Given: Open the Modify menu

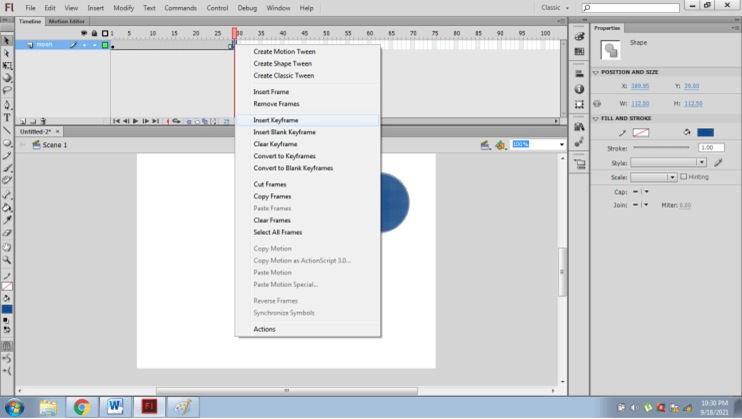Looking at the screenshot, I should [x=124, y=8].
